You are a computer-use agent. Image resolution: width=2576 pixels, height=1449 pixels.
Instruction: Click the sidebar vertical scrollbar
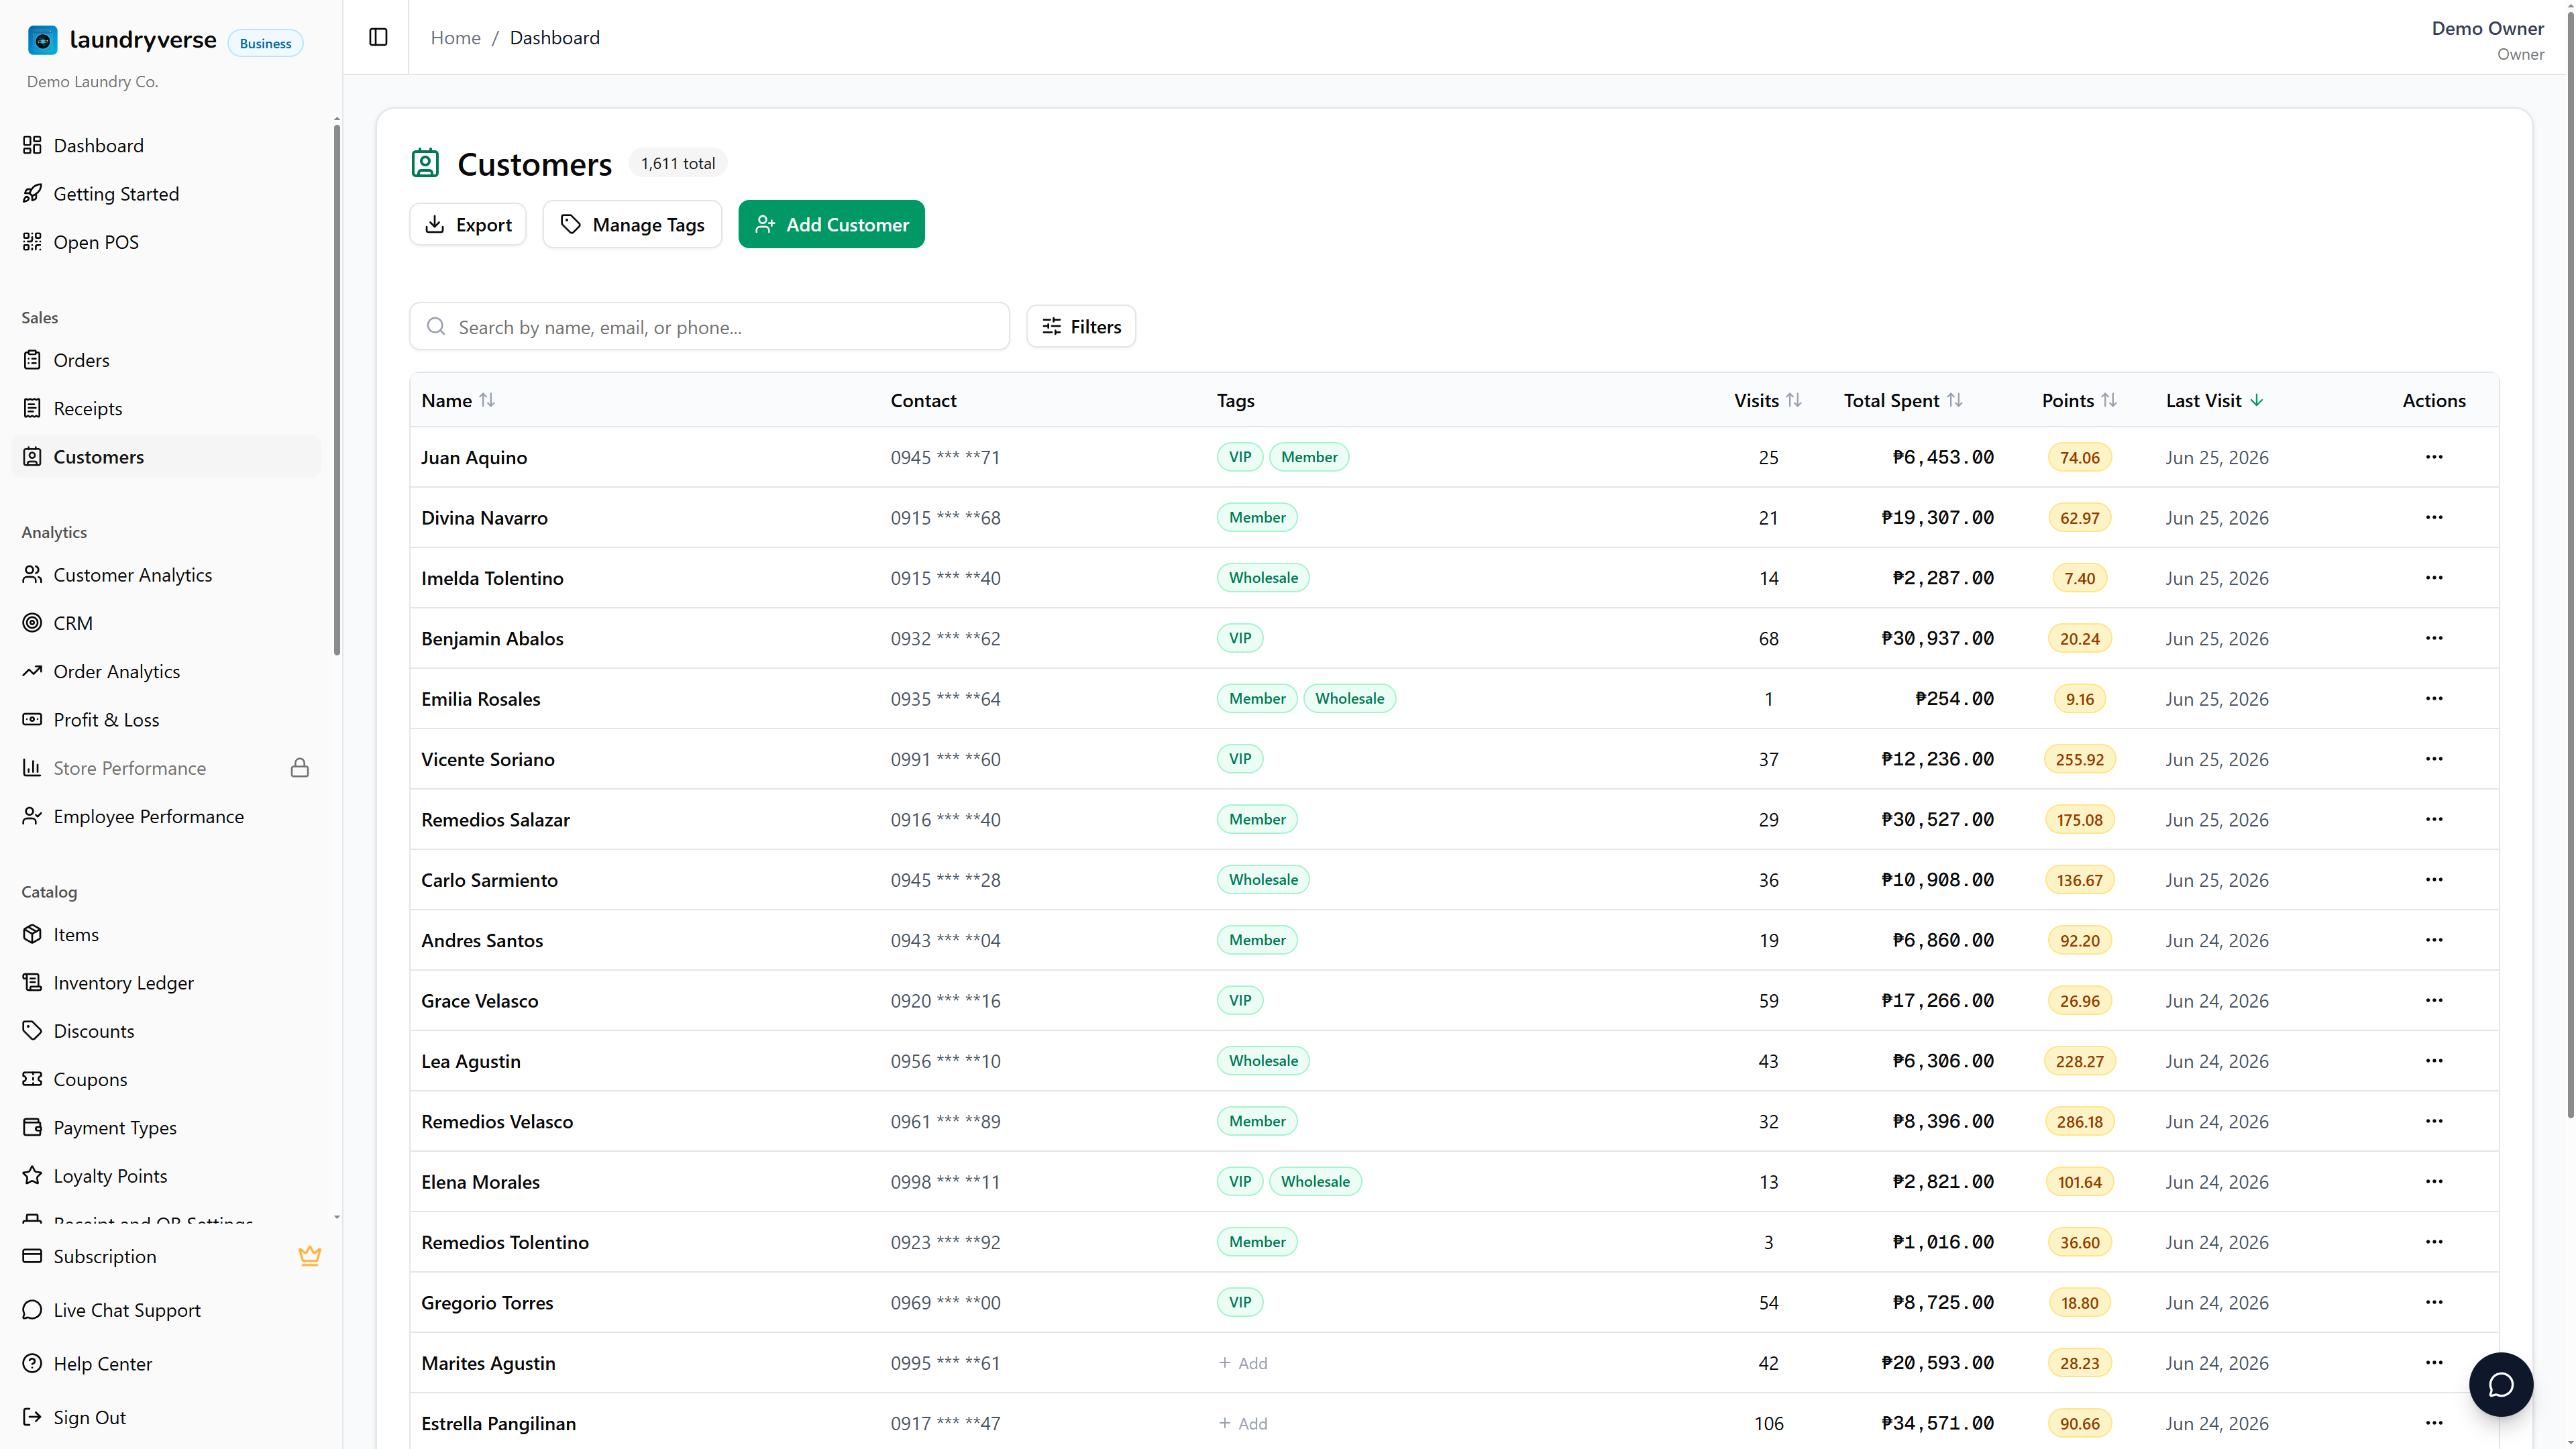[337, 390]
